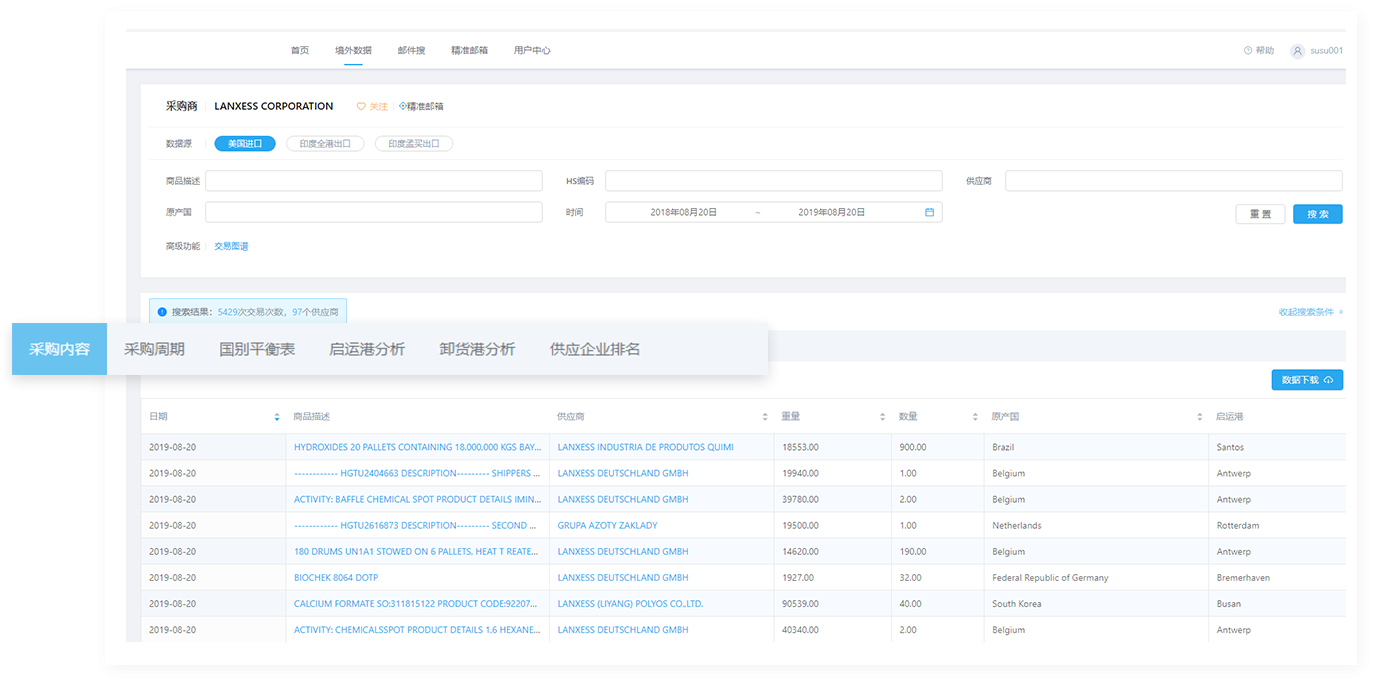1375x684 pixels.
Task: Show the 供应企业排名 tab
Action: point(595,349)
